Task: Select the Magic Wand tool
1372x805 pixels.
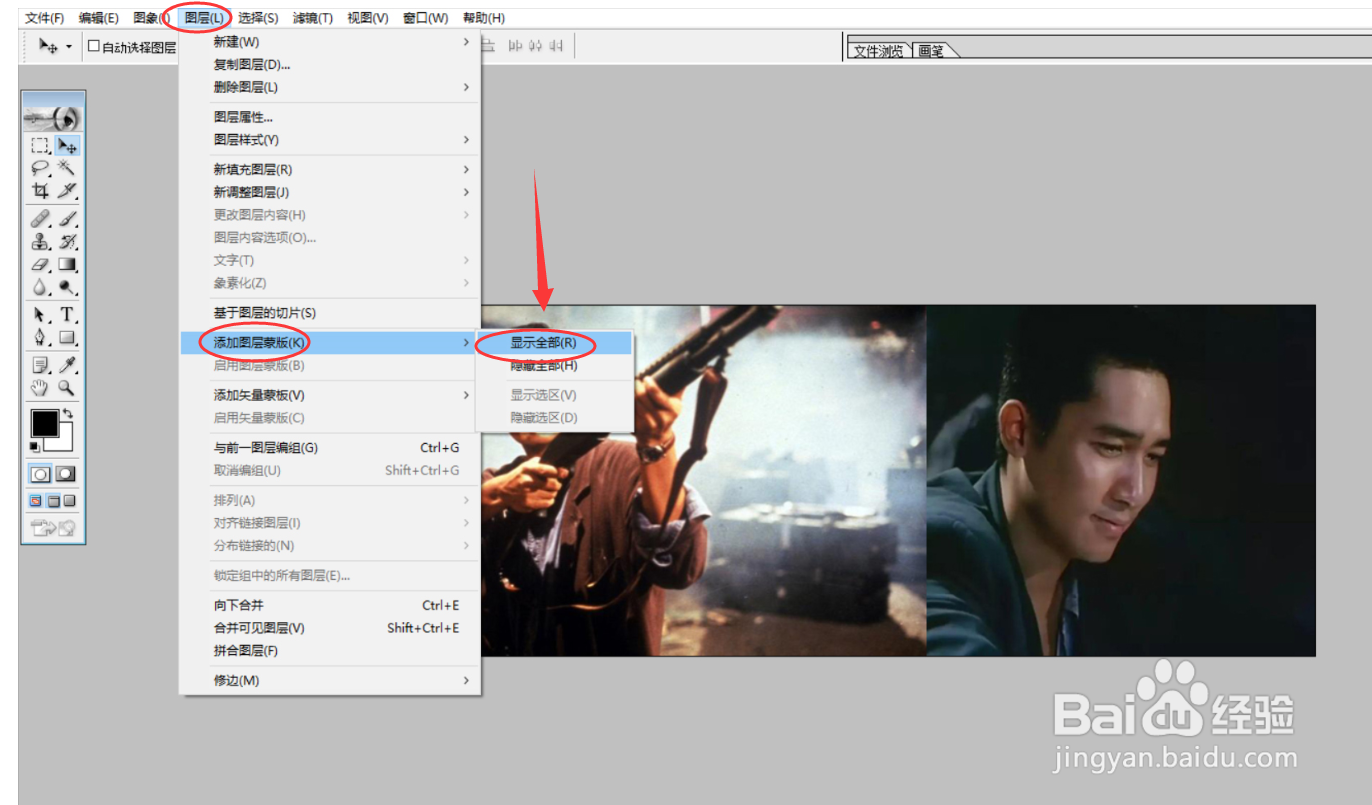Action: click(67, 168)
